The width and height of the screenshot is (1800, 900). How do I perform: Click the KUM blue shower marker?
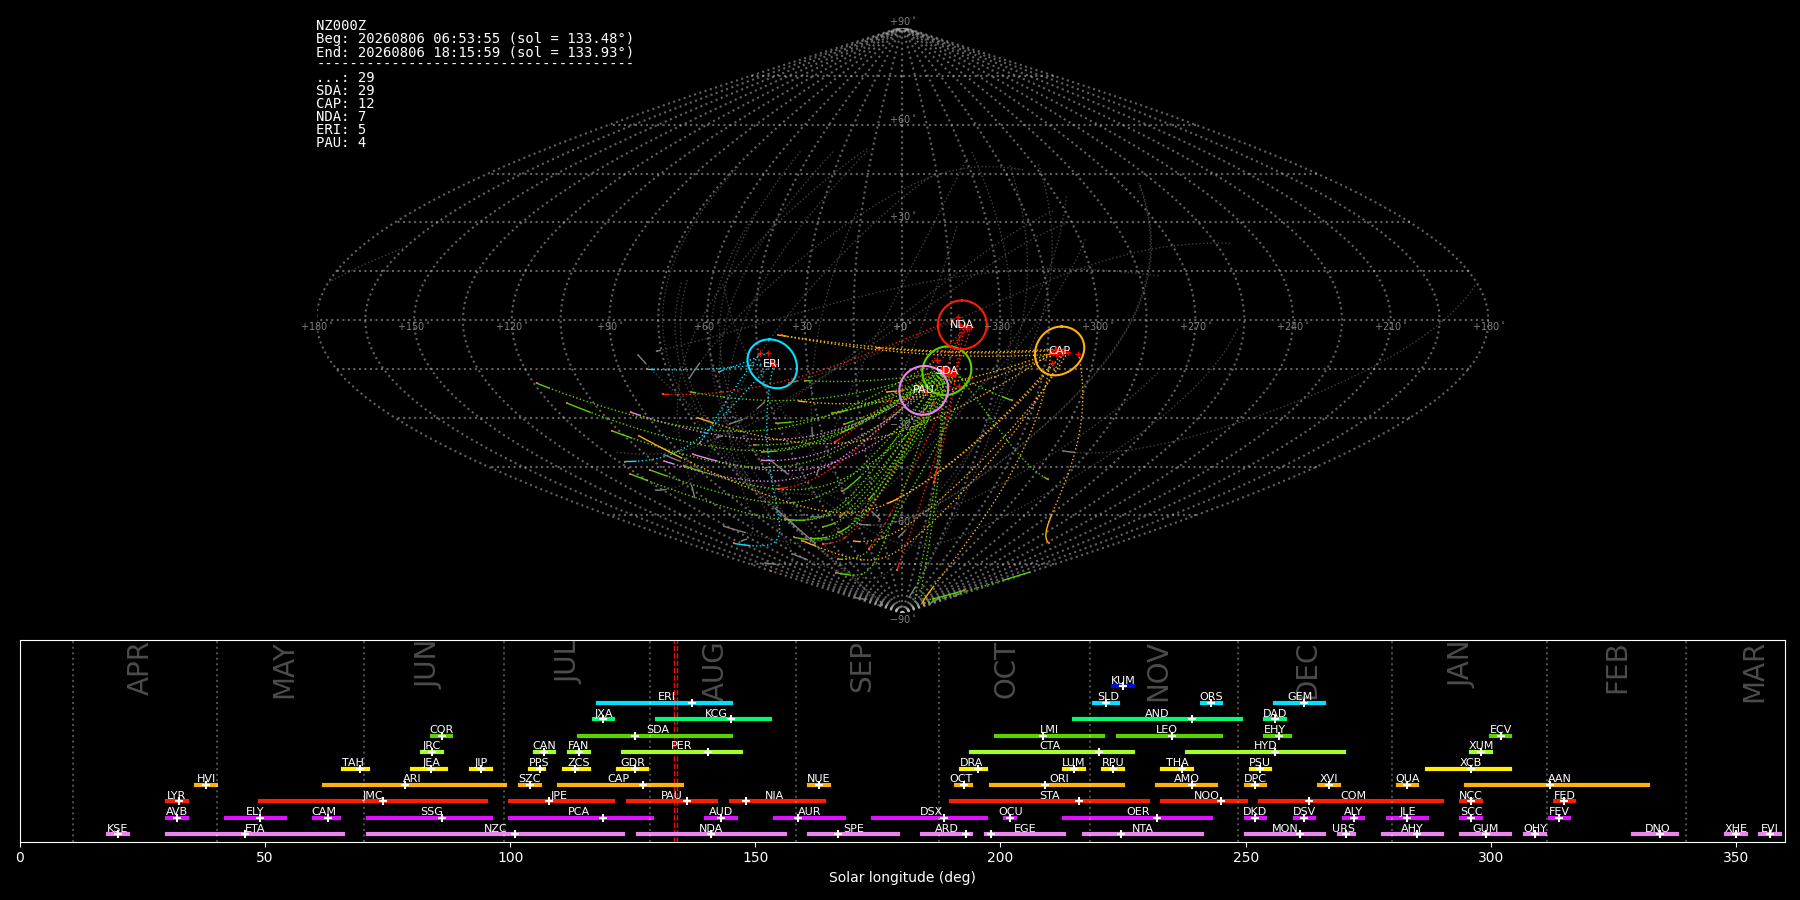[1123, 686]
